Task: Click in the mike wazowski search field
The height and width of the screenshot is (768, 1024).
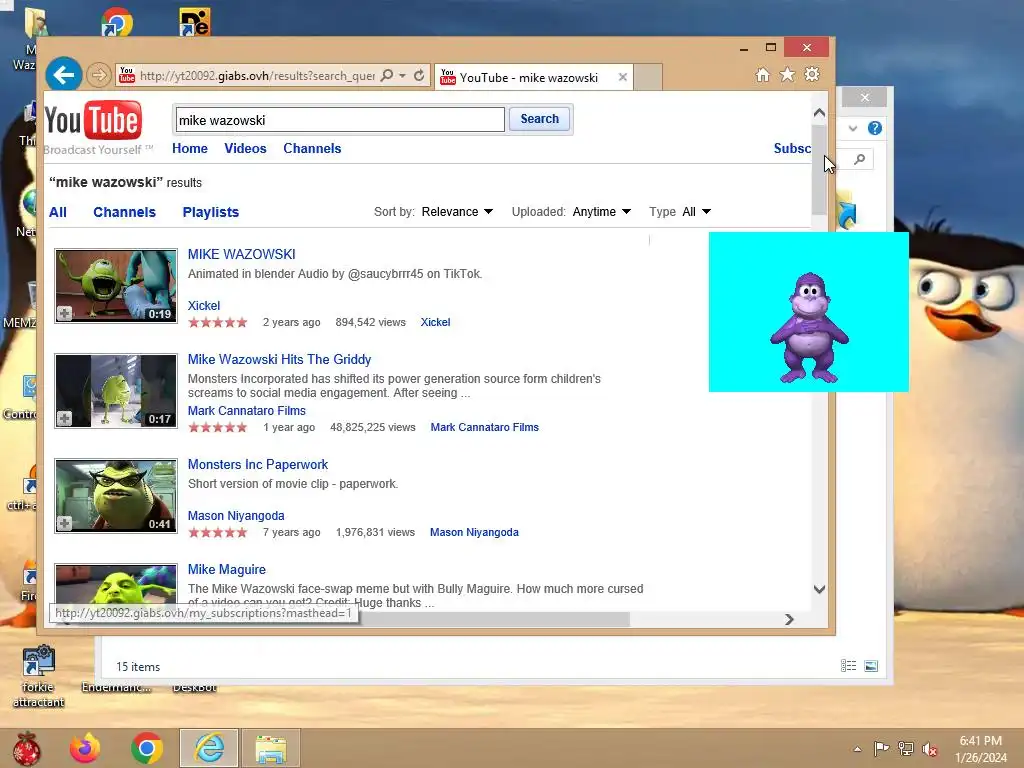Action: (x=340, y=120)
